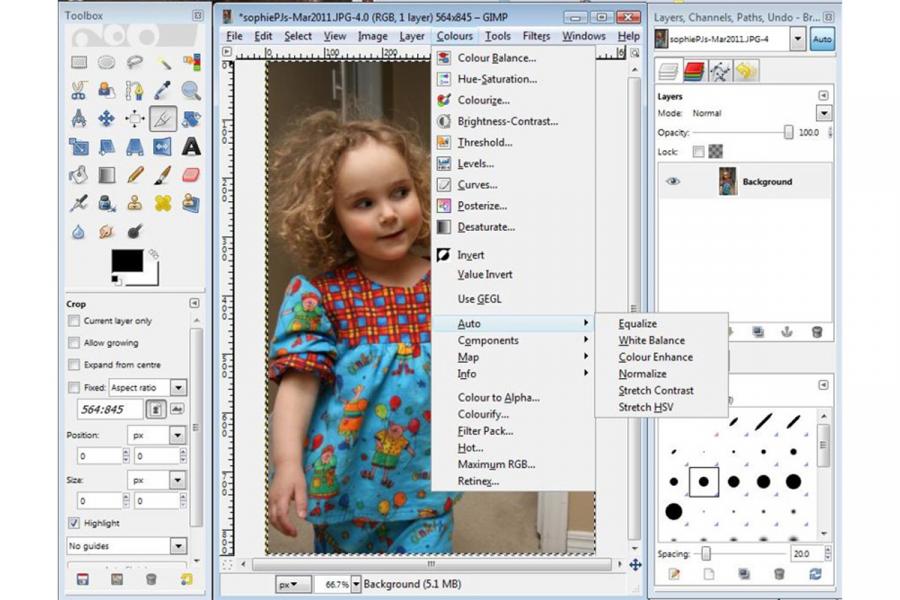
Task: Choose White Balance from the Auto submenu
Action: pyautogui.click(x=651, y=340)
